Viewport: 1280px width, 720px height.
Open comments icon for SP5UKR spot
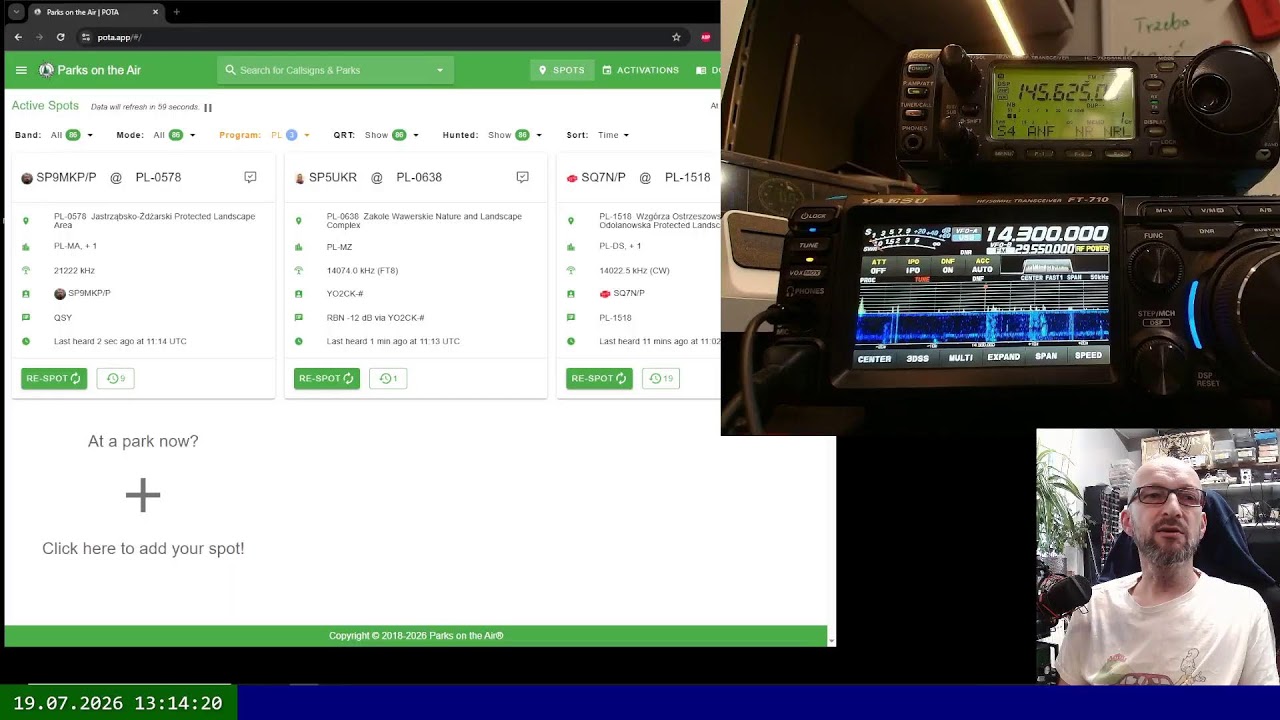(522, 177)
